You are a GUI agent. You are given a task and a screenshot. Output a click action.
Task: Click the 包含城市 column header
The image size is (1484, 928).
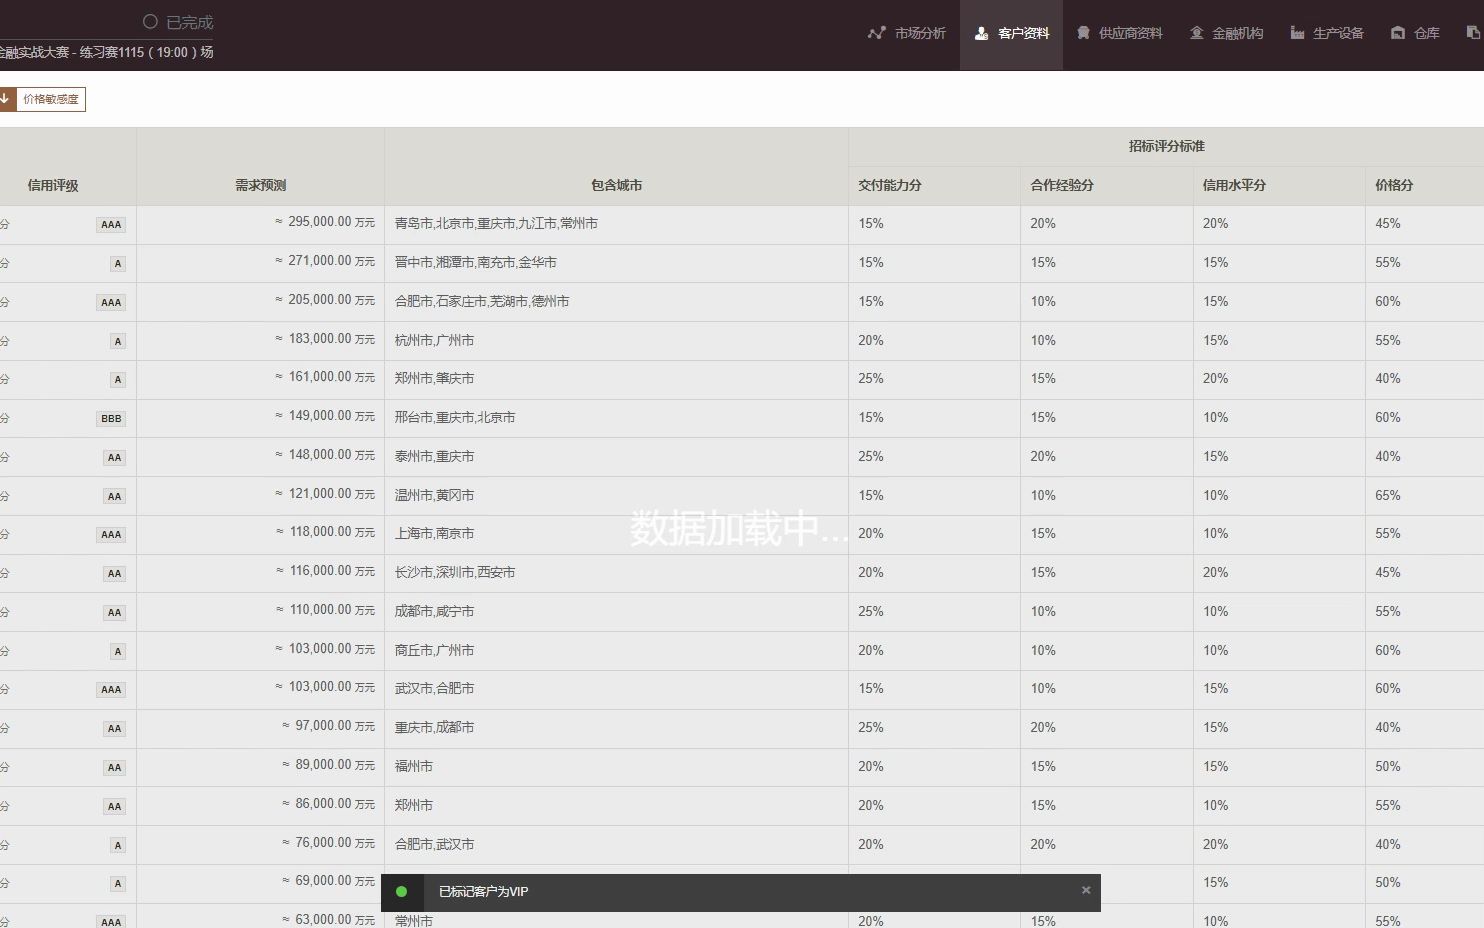[x=616, y=185]
